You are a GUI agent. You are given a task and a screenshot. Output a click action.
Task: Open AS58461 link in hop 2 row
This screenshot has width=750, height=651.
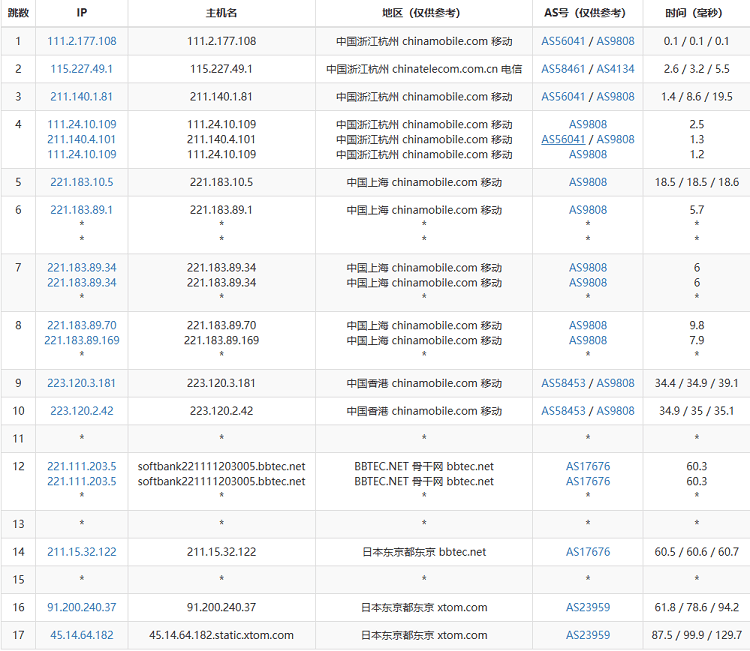pos(563,69)
